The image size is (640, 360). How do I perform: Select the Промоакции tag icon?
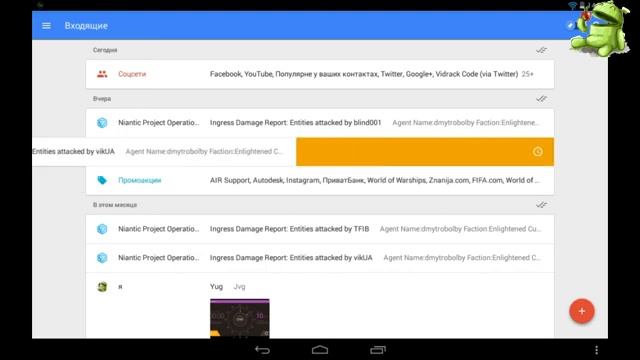(102, 180)
